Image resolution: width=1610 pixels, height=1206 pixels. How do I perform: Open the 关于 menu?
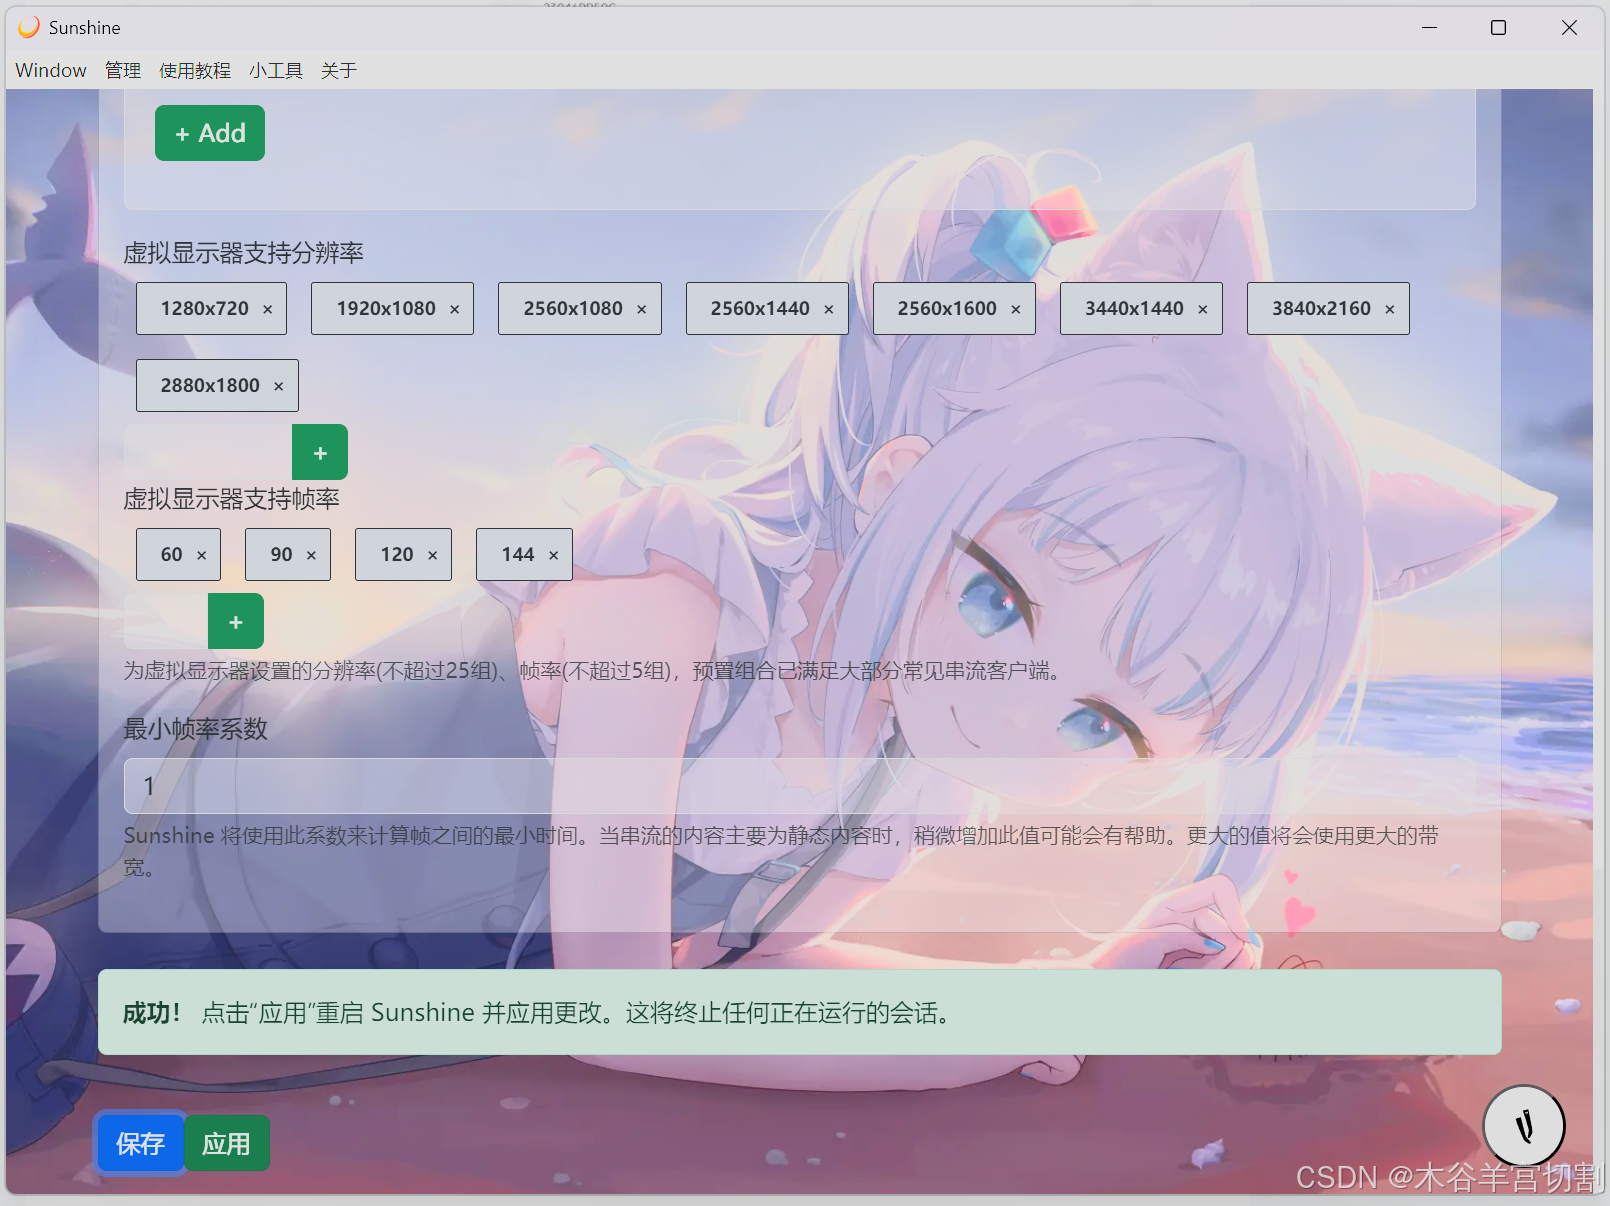click(339, 70)
